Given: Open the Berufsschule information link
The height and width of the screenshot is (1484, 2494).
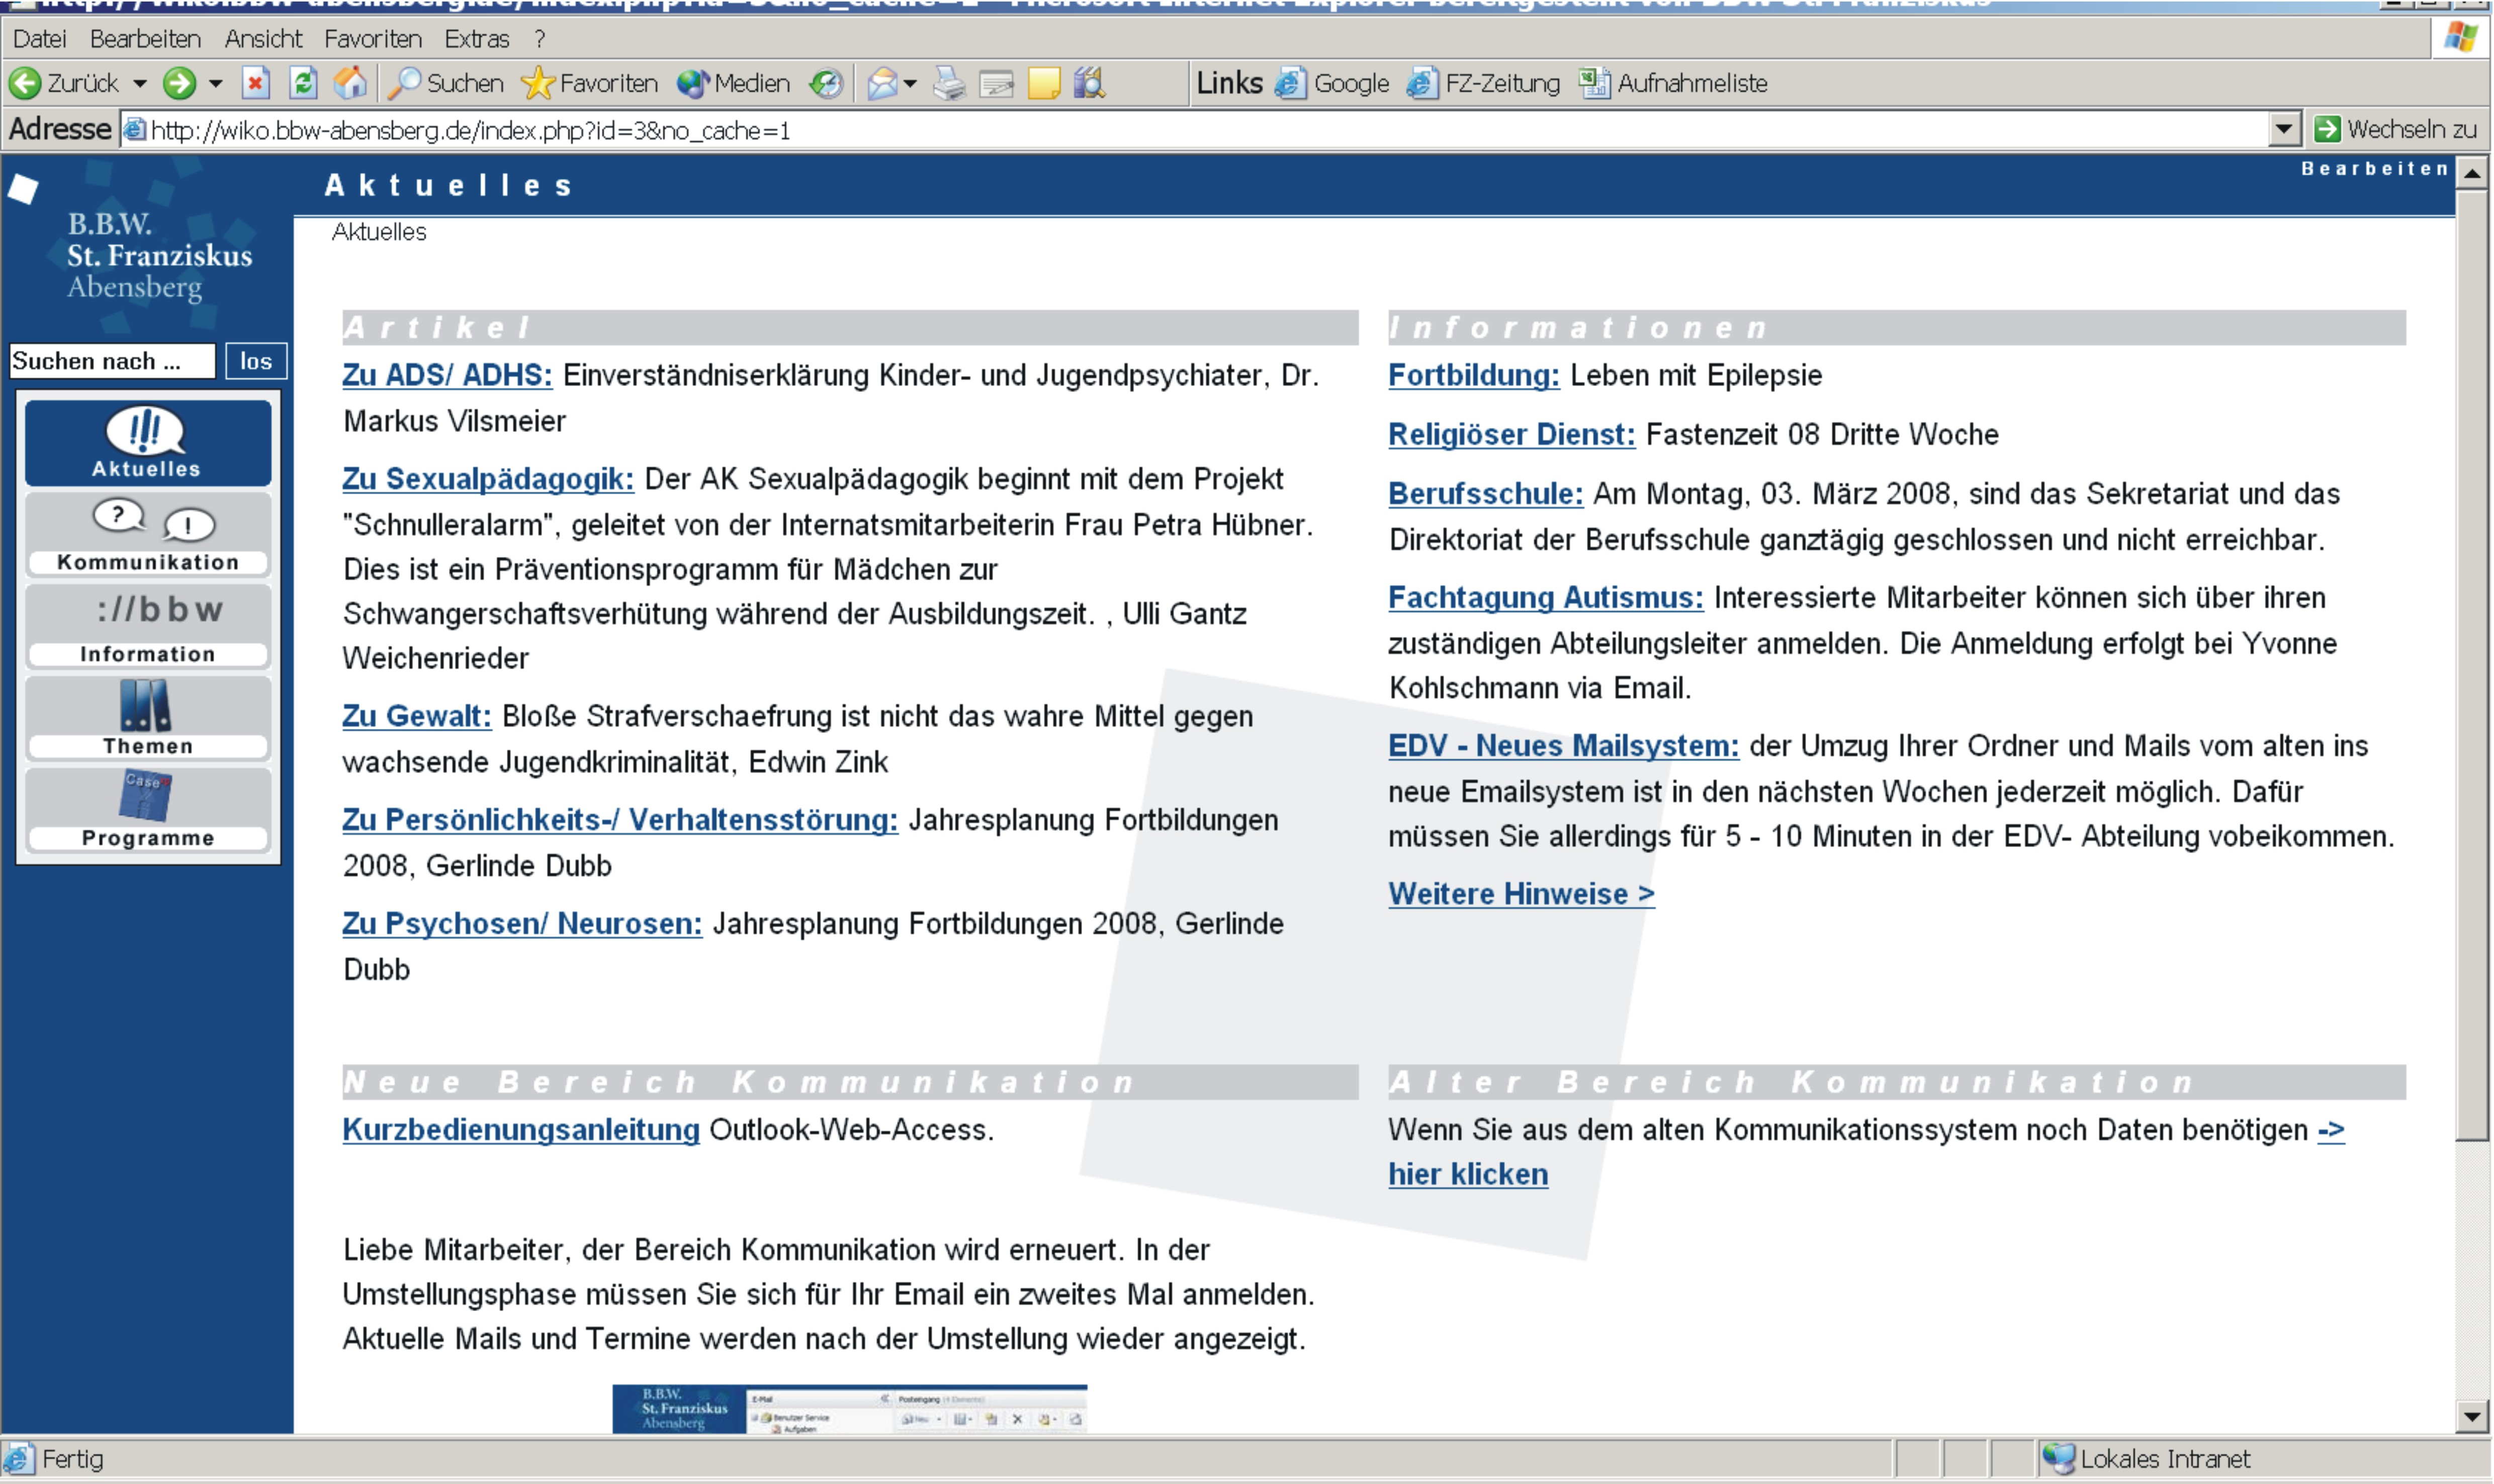Looking at the screenshot, I should pos(1486,494).
